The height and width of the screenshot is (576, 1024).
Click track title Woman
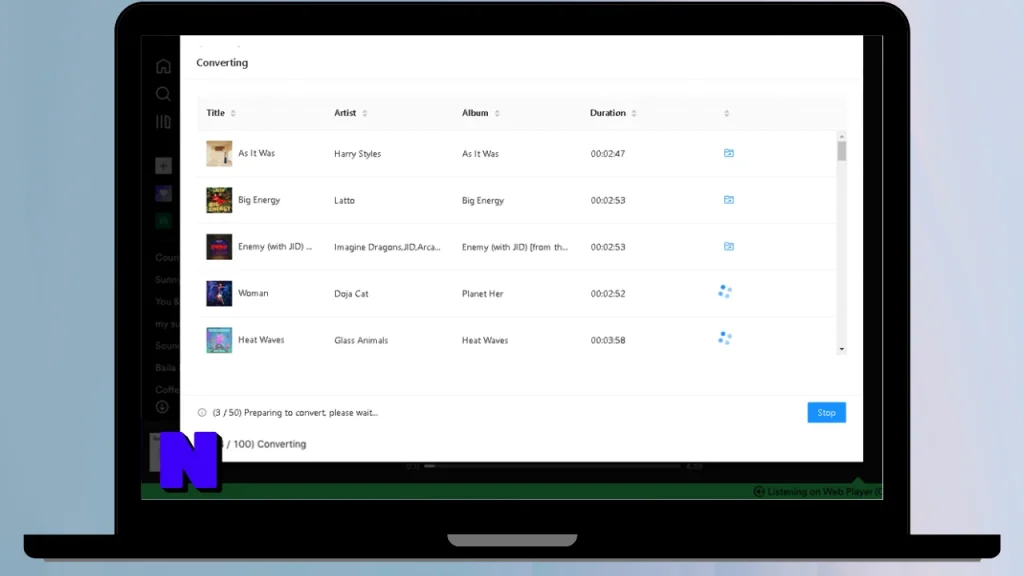pyautogui.click(x=253, y=293)
